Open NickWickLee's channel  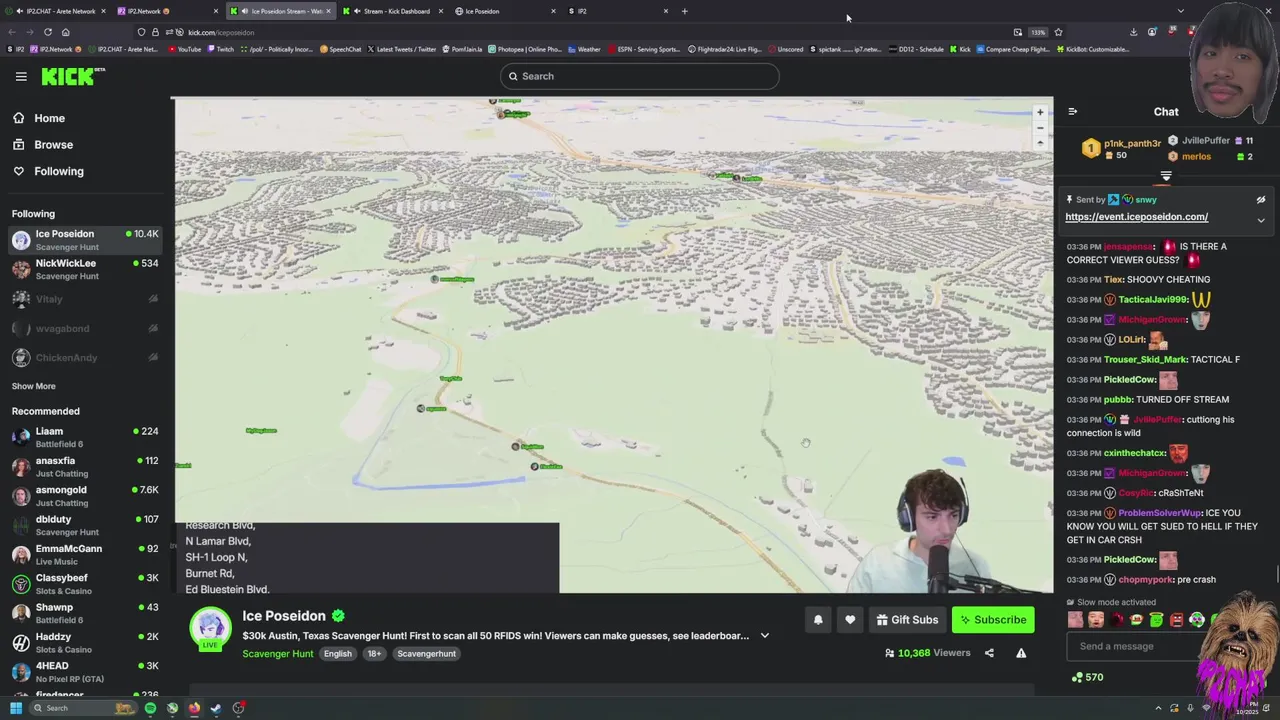point(85,269)
